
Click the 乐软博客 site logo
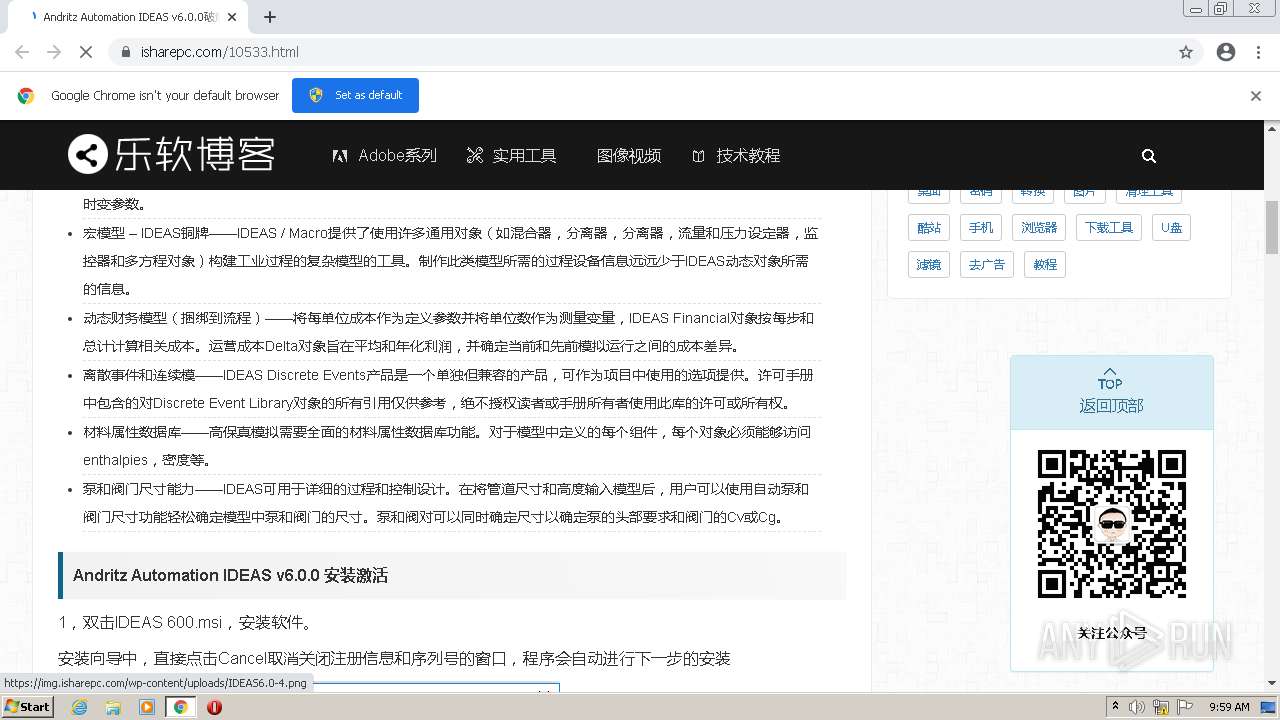click(171, 155)
